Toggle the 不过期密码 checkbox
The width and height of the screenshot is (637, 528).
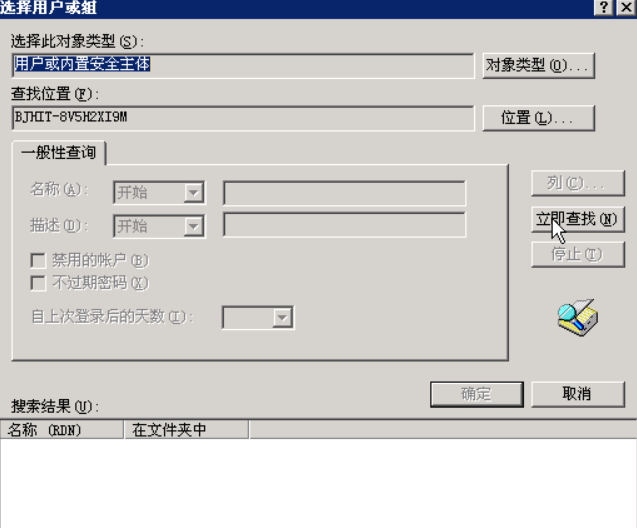(38, 283)
